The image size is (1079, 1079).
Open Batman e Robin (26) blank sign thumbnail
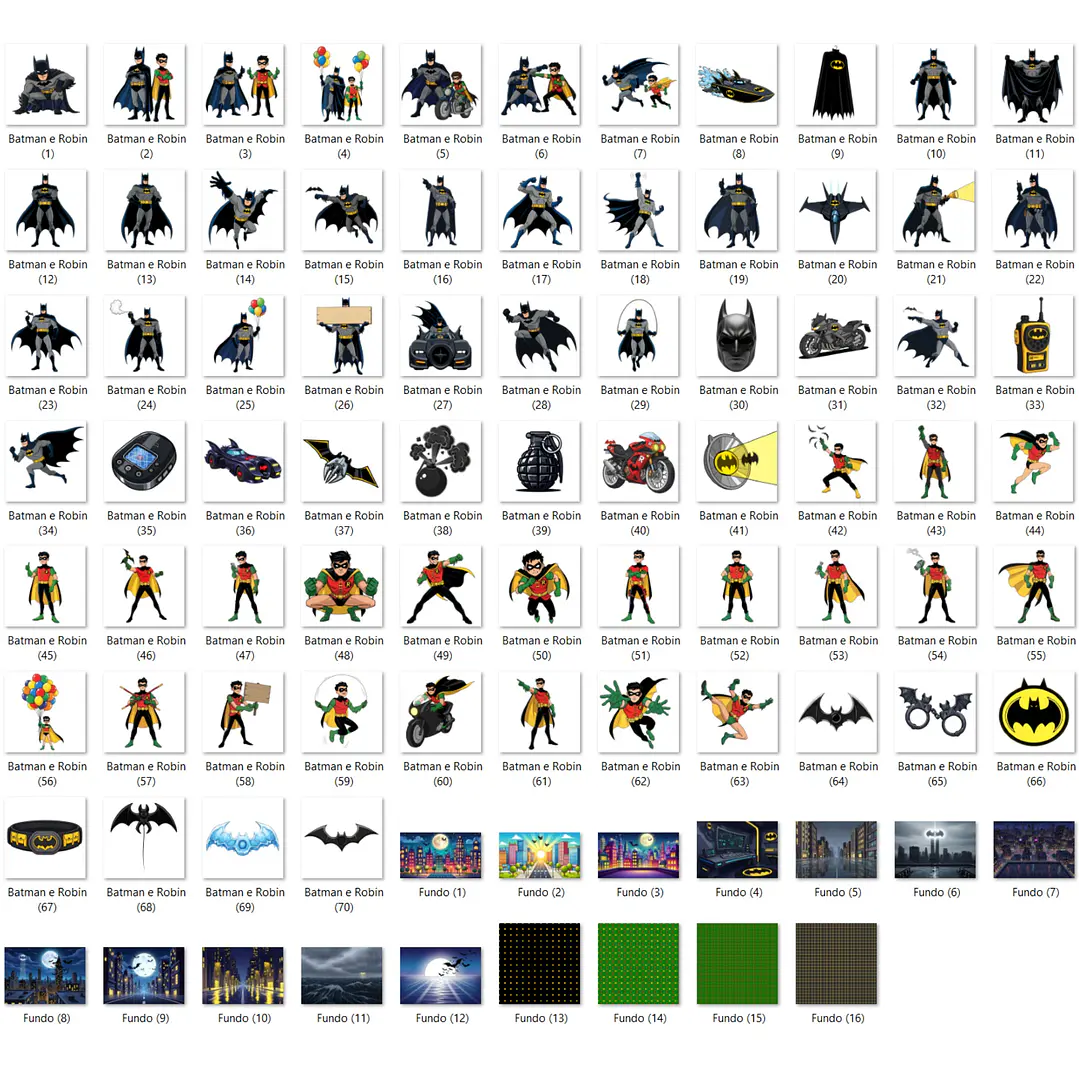click(x=343, y=336)
